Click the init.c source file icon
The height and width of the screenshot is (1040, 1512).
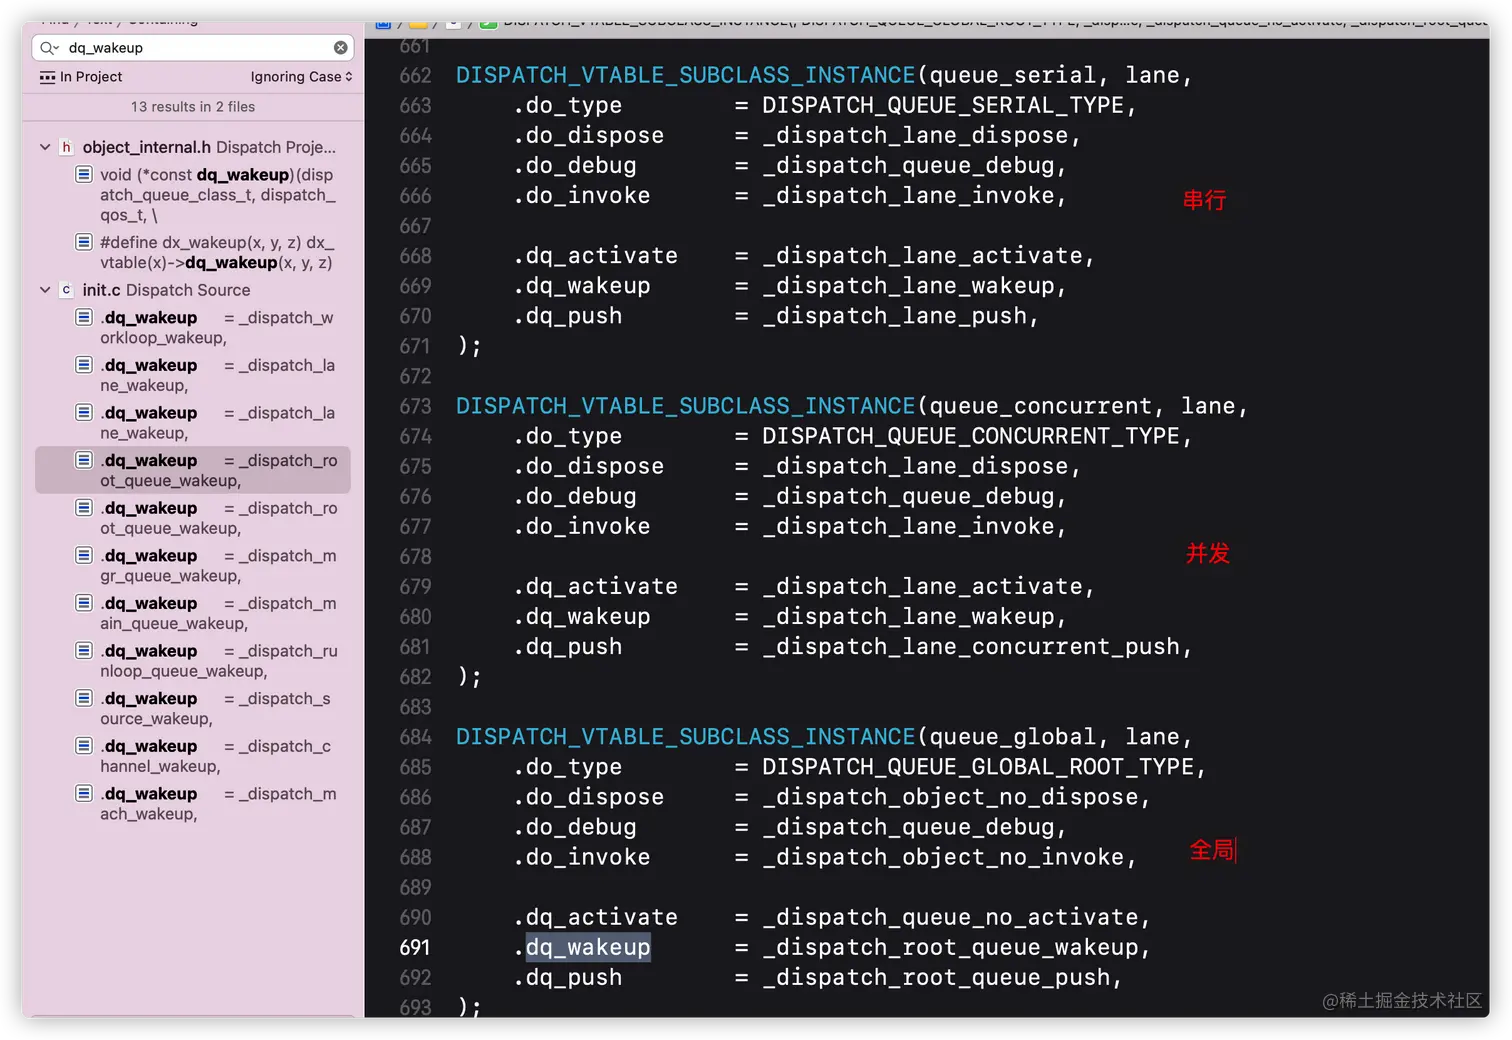click(66, 290)
